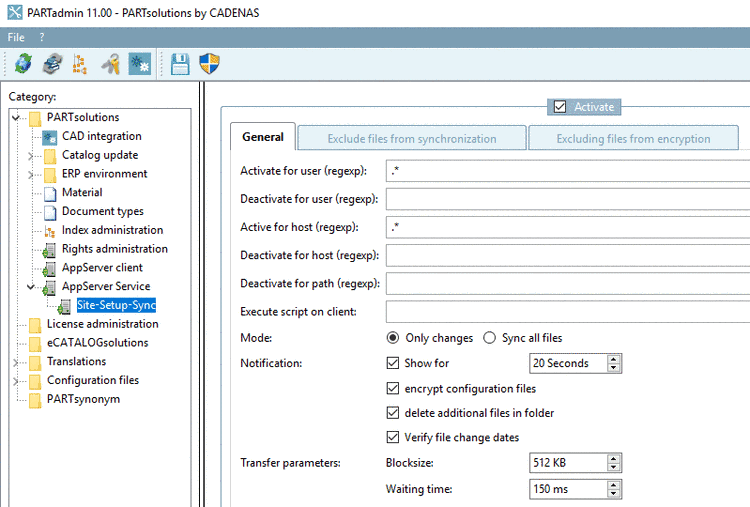Click the catalog update globe toolbar icon

click(x=23, y=64)
